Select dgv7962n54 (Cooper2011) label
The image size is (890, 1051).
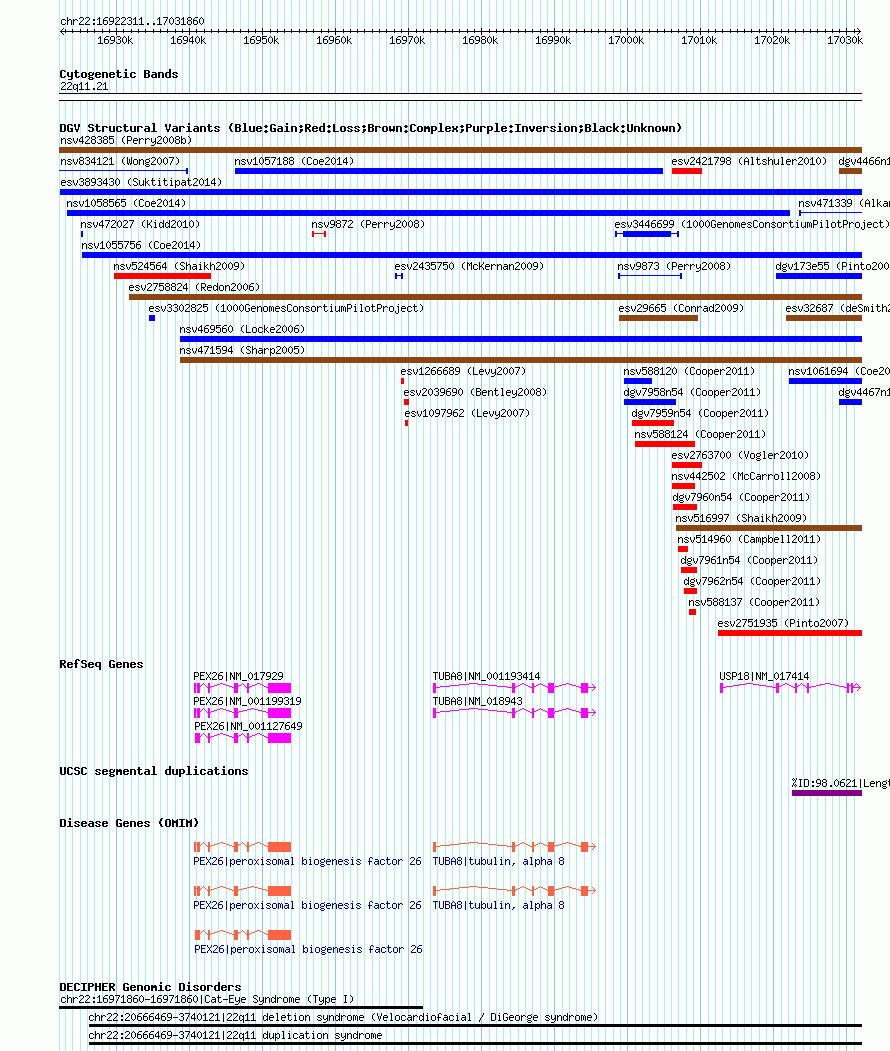tap(752, 580)
